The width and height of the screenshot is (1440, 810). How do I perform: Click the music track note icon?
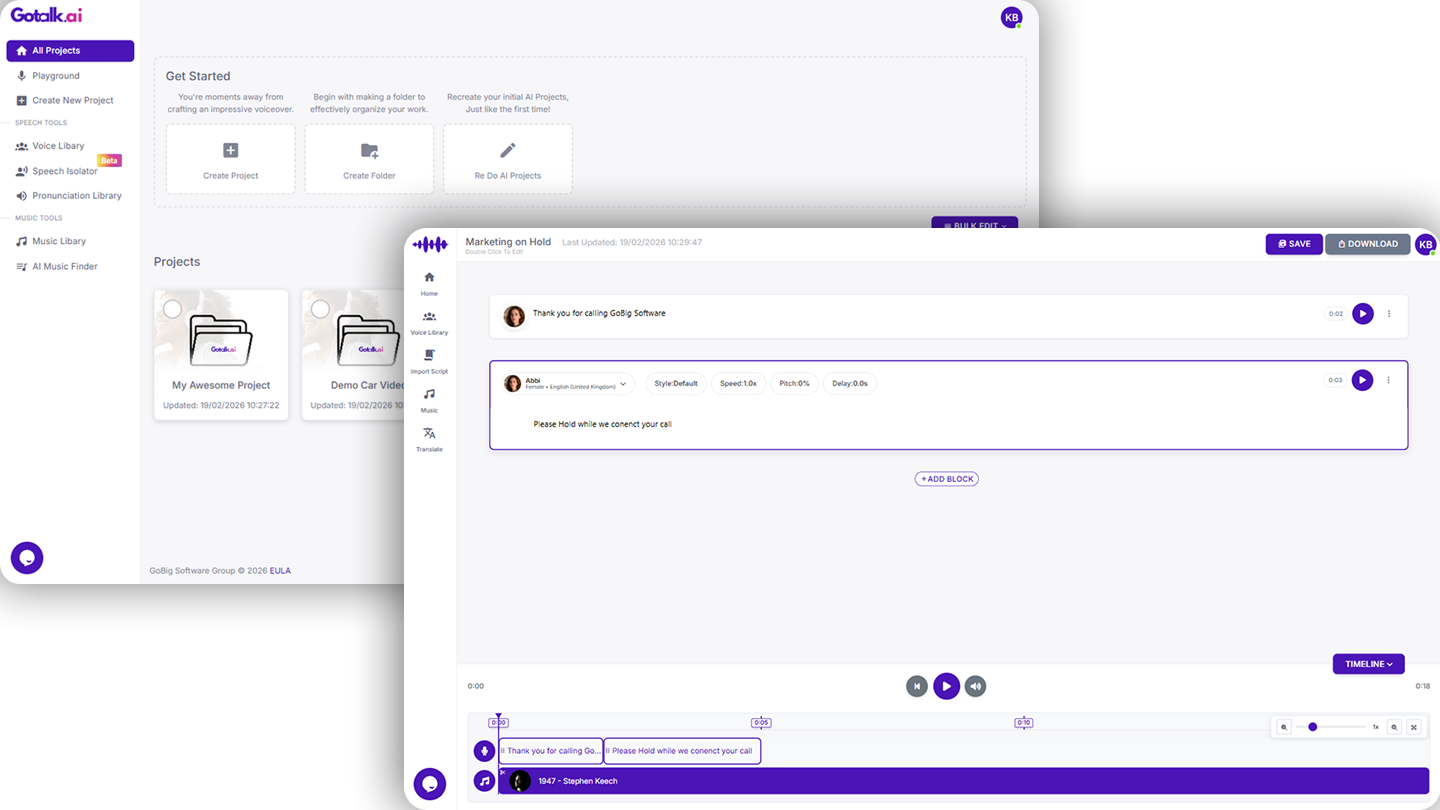coord(485,781)
